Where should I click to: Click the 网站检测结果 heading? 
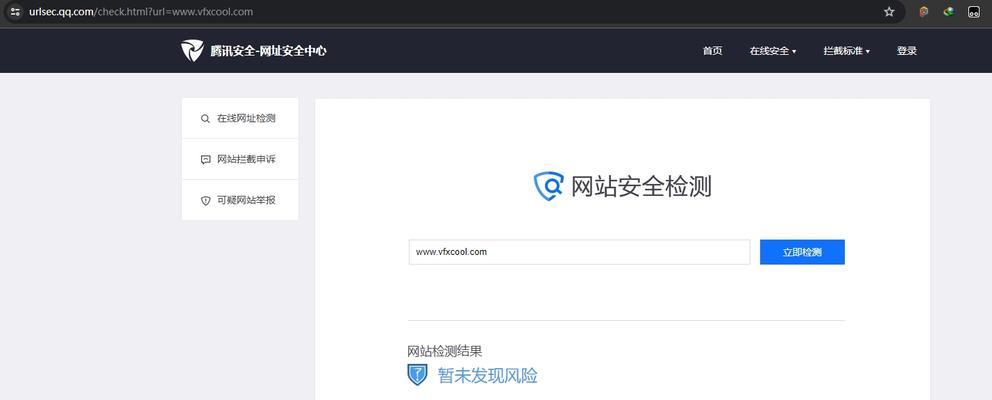445,351
